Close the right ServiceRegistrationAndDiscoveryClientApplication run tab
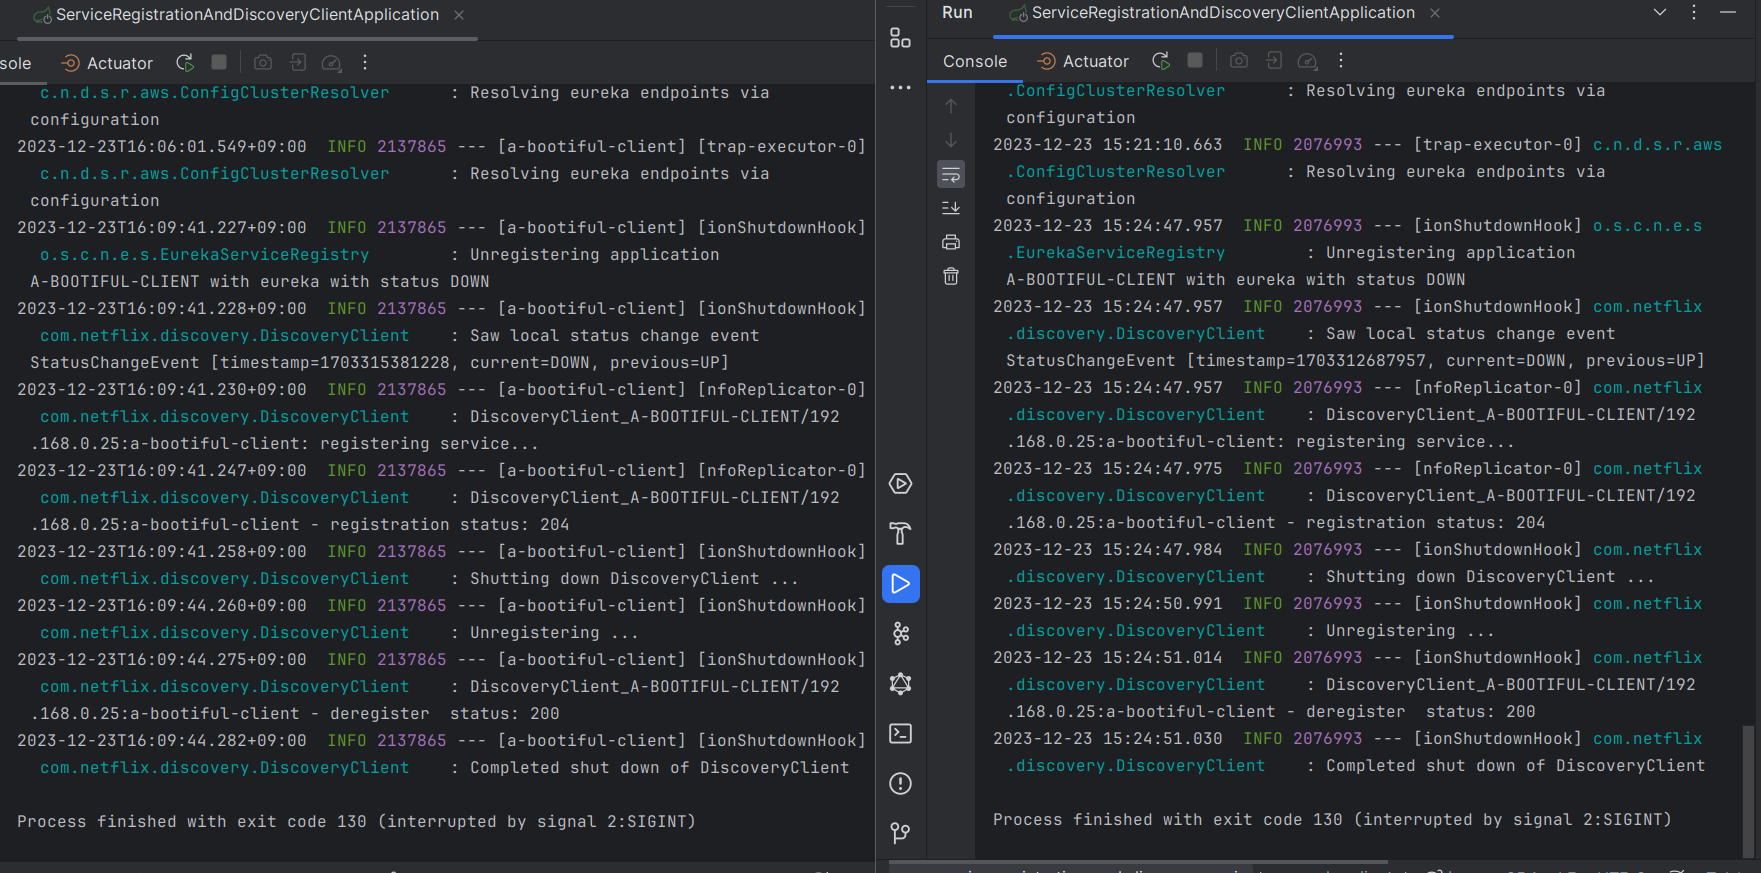Viewport: 1761px width, 873px height. pos(1435,13)
